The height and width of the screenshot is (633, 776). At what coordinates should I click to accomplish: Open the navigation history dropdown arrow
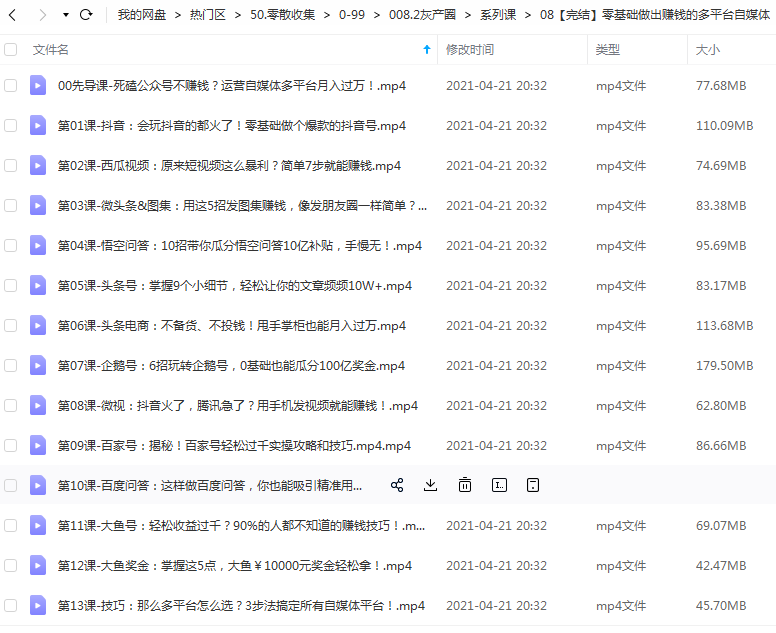pos(66,15)
